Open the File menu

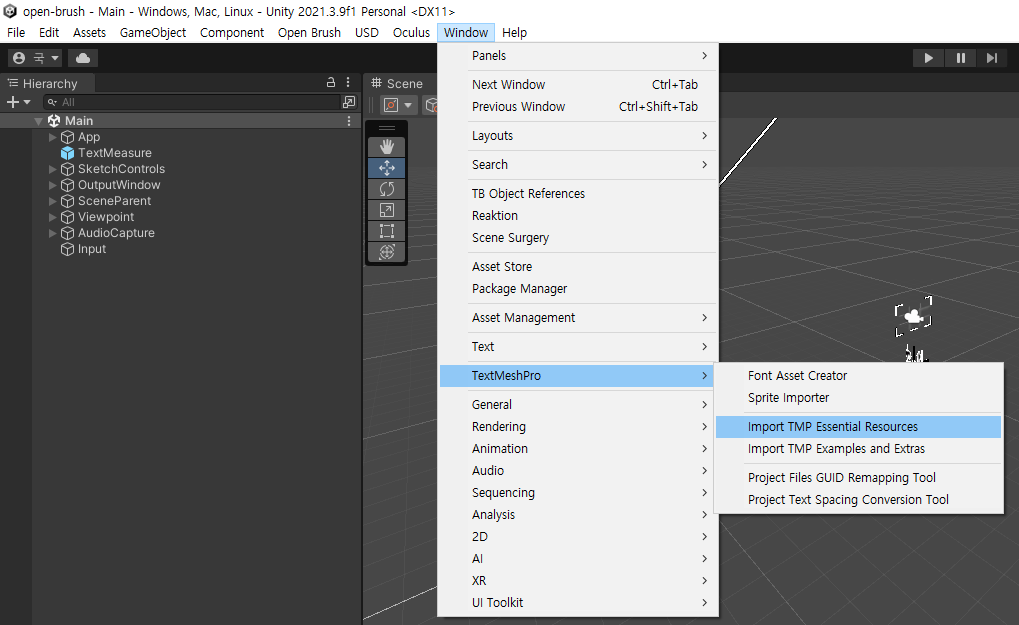pos(16,32)
